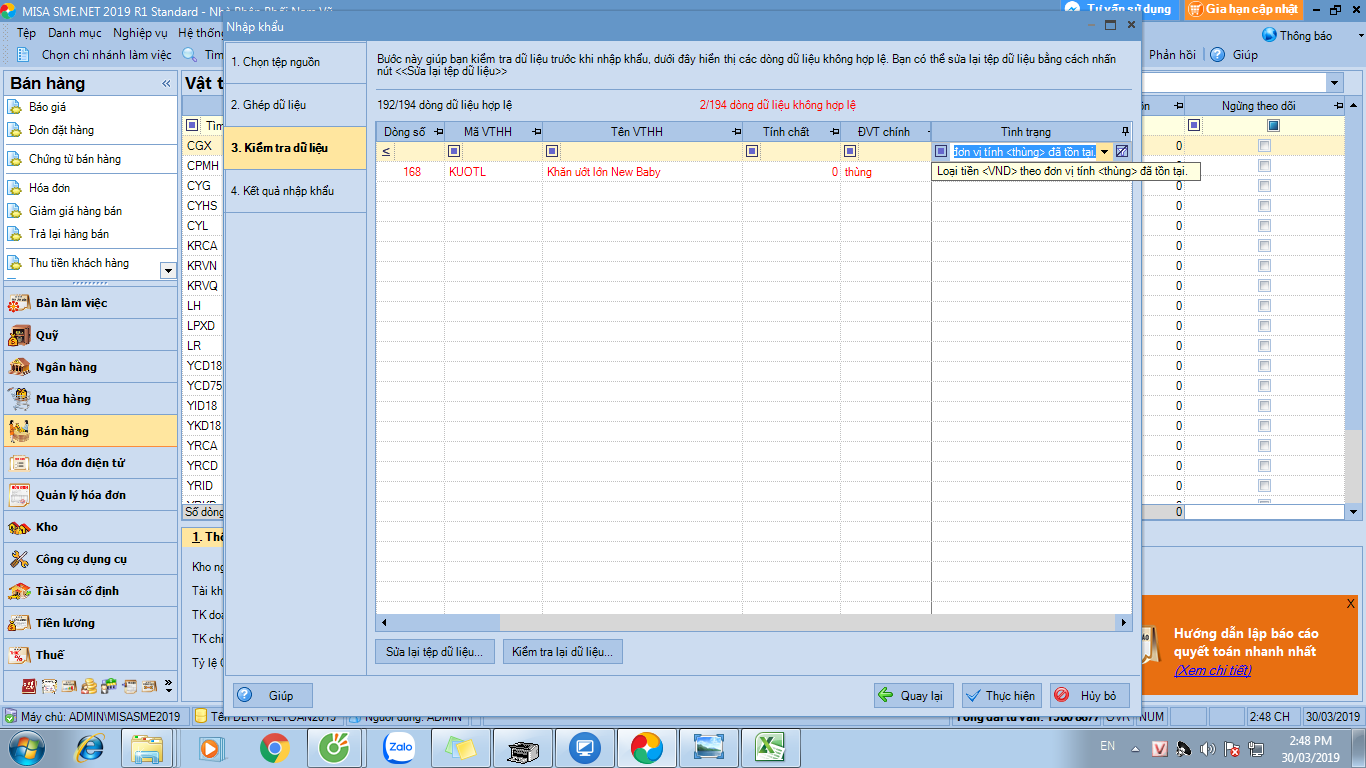Toggle first Ngừng theo dõi row checkbox
Viewport: 1366px width, 768px height.
pos(1264,146)
